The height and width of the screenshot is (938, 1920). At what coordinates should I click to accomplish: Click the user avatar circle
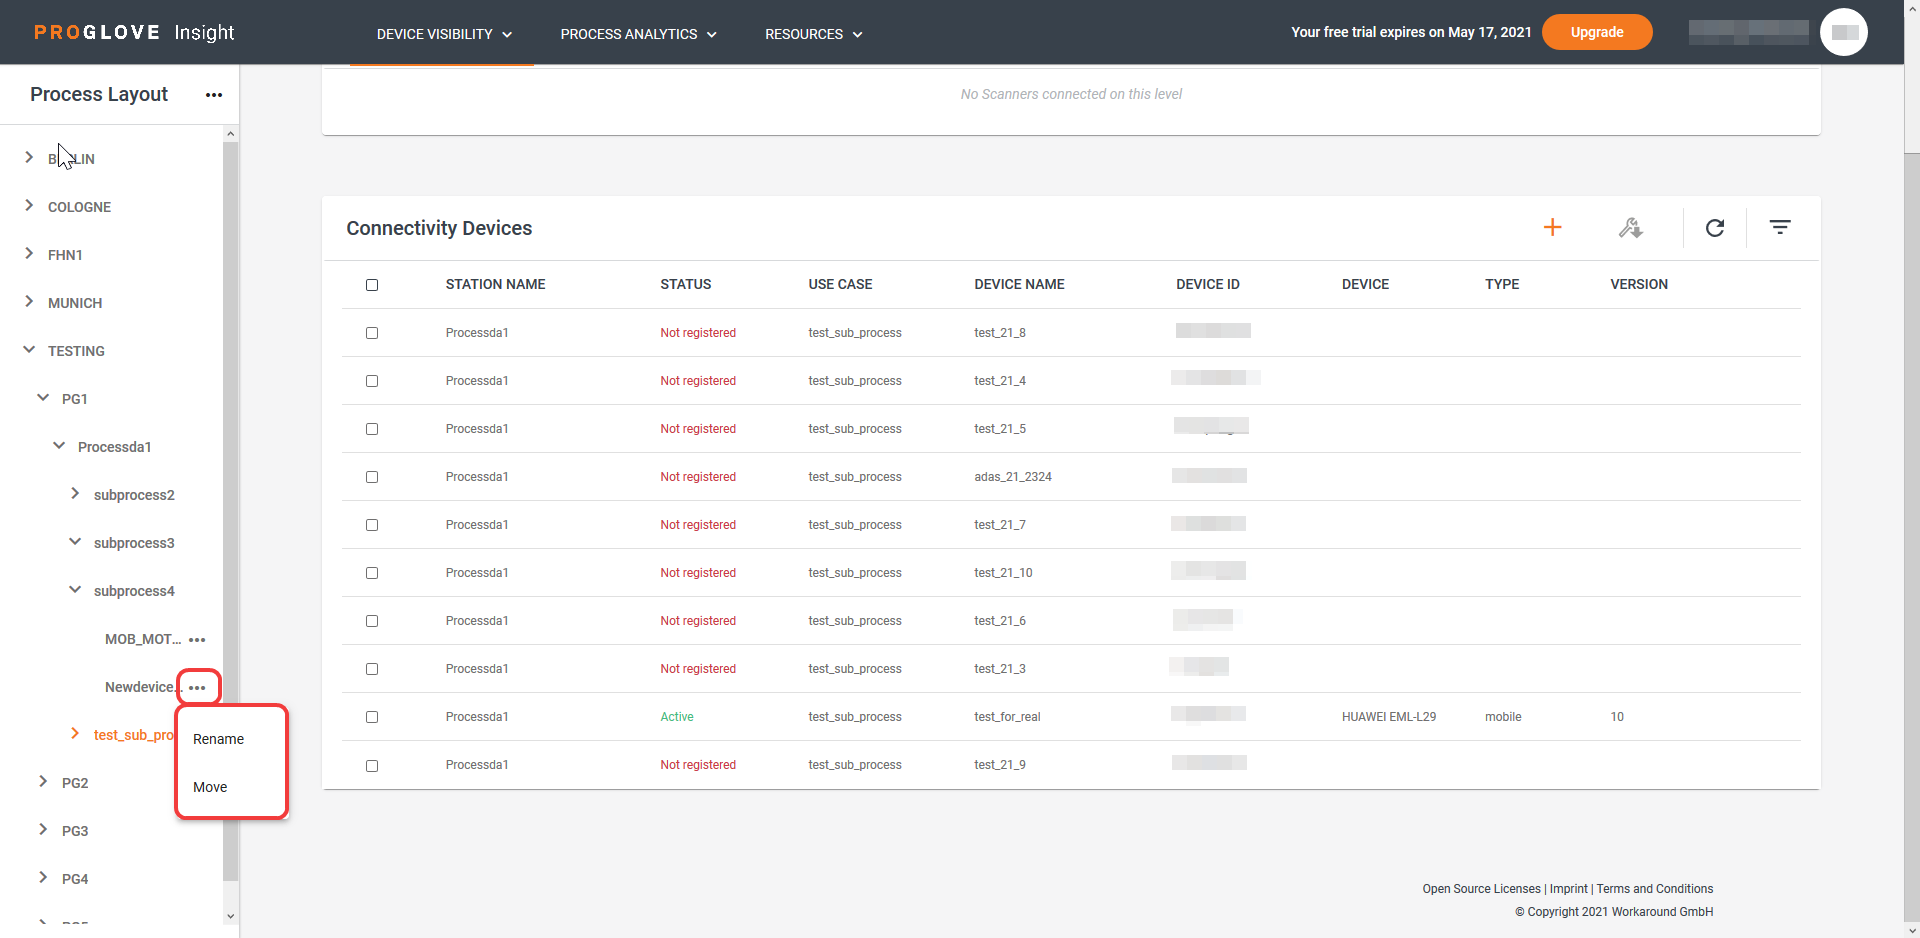click(x=1844, y=32)
